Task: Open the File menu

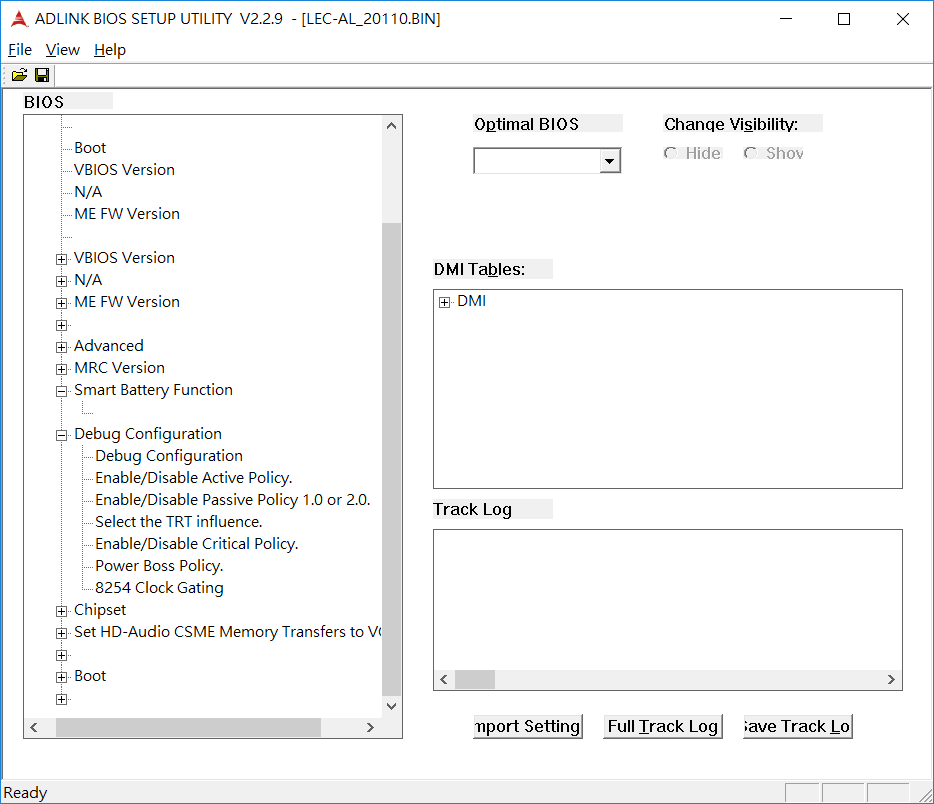Action: (x=20, y=50)
